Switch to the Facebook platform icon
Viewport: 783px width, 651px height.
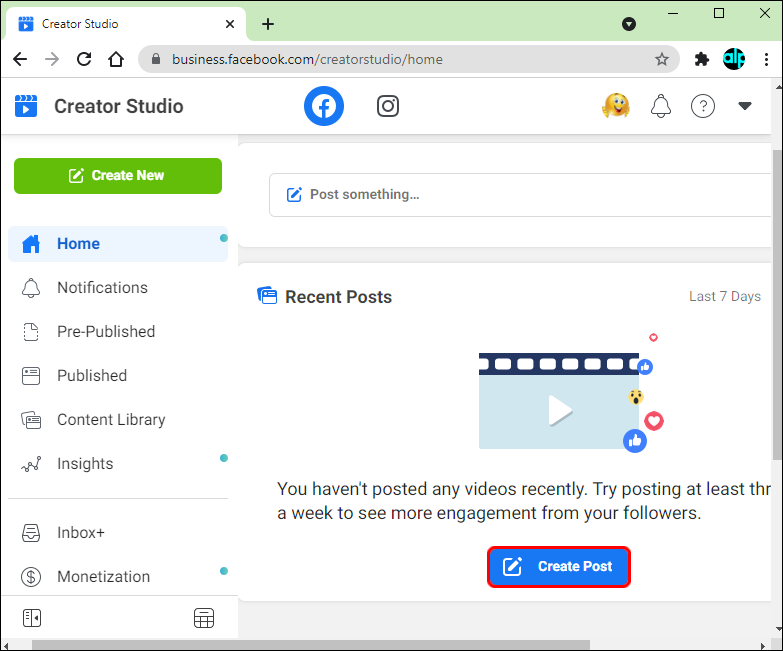click(x=324, y=106)
